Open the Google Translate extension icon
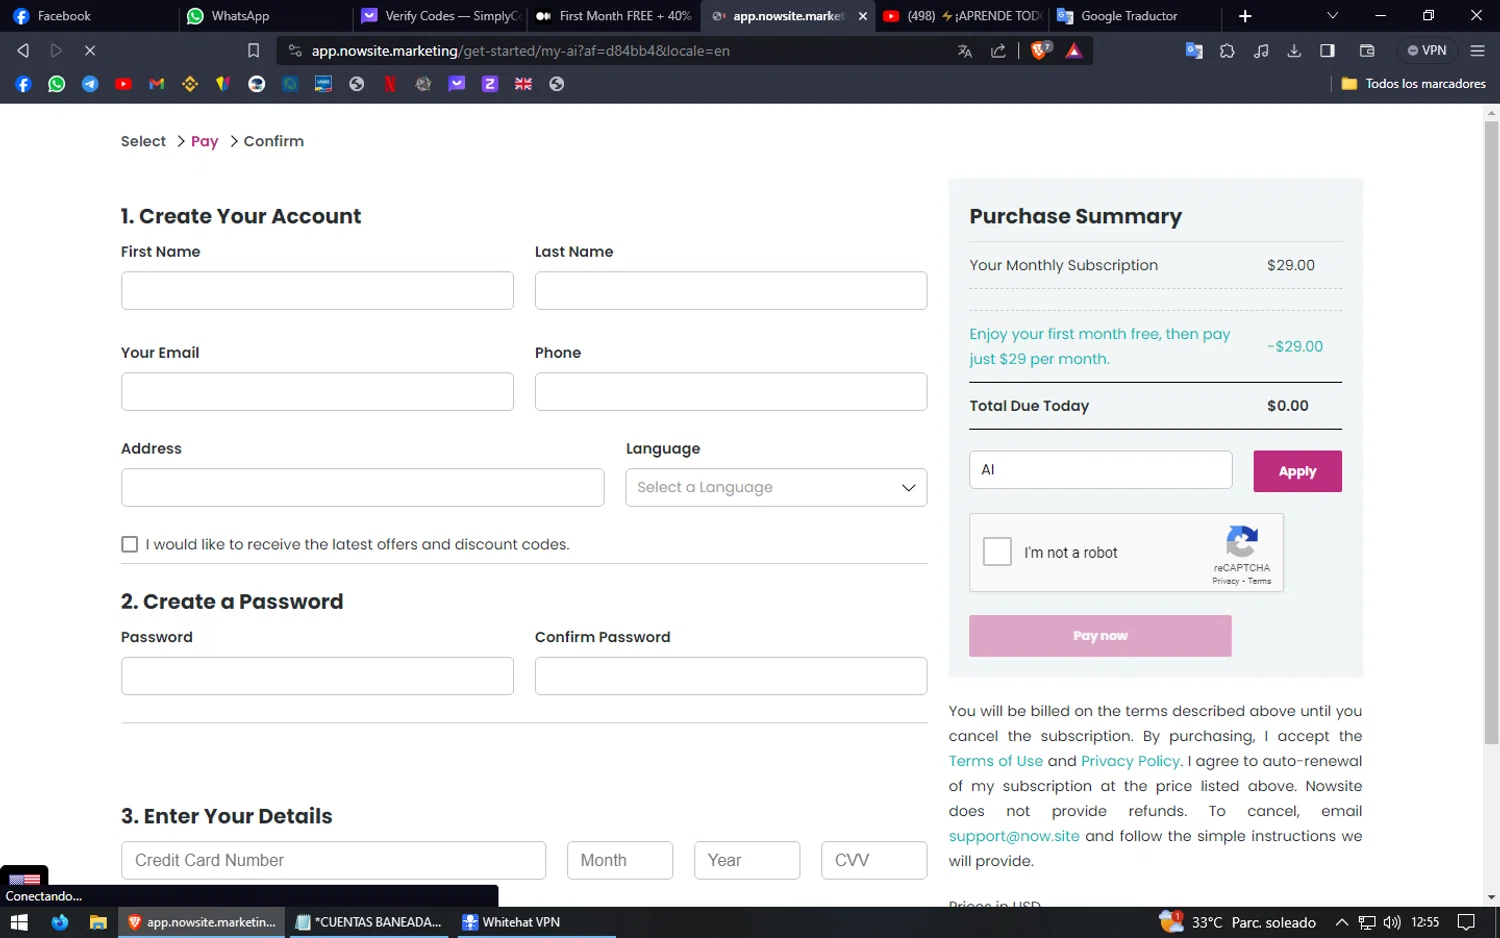The width and height of the screenshot is (1500, 938). coord(1194,50)
